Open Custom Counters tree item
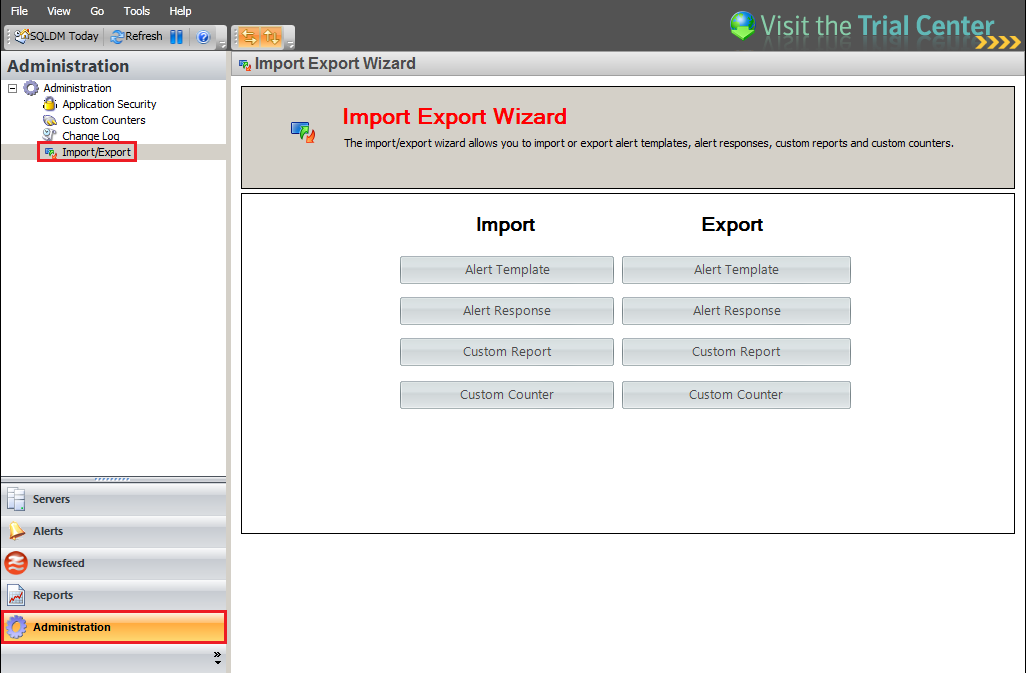Screen dimensions: 1026x673 coord(103,120)
